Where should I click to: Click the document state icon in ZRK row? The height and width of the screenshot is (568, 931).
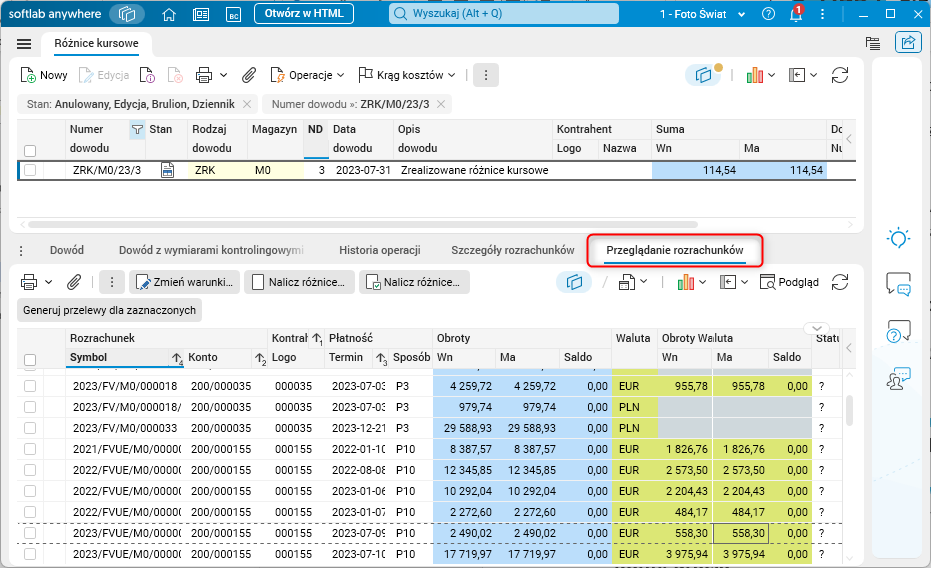(x=167, y=170)
